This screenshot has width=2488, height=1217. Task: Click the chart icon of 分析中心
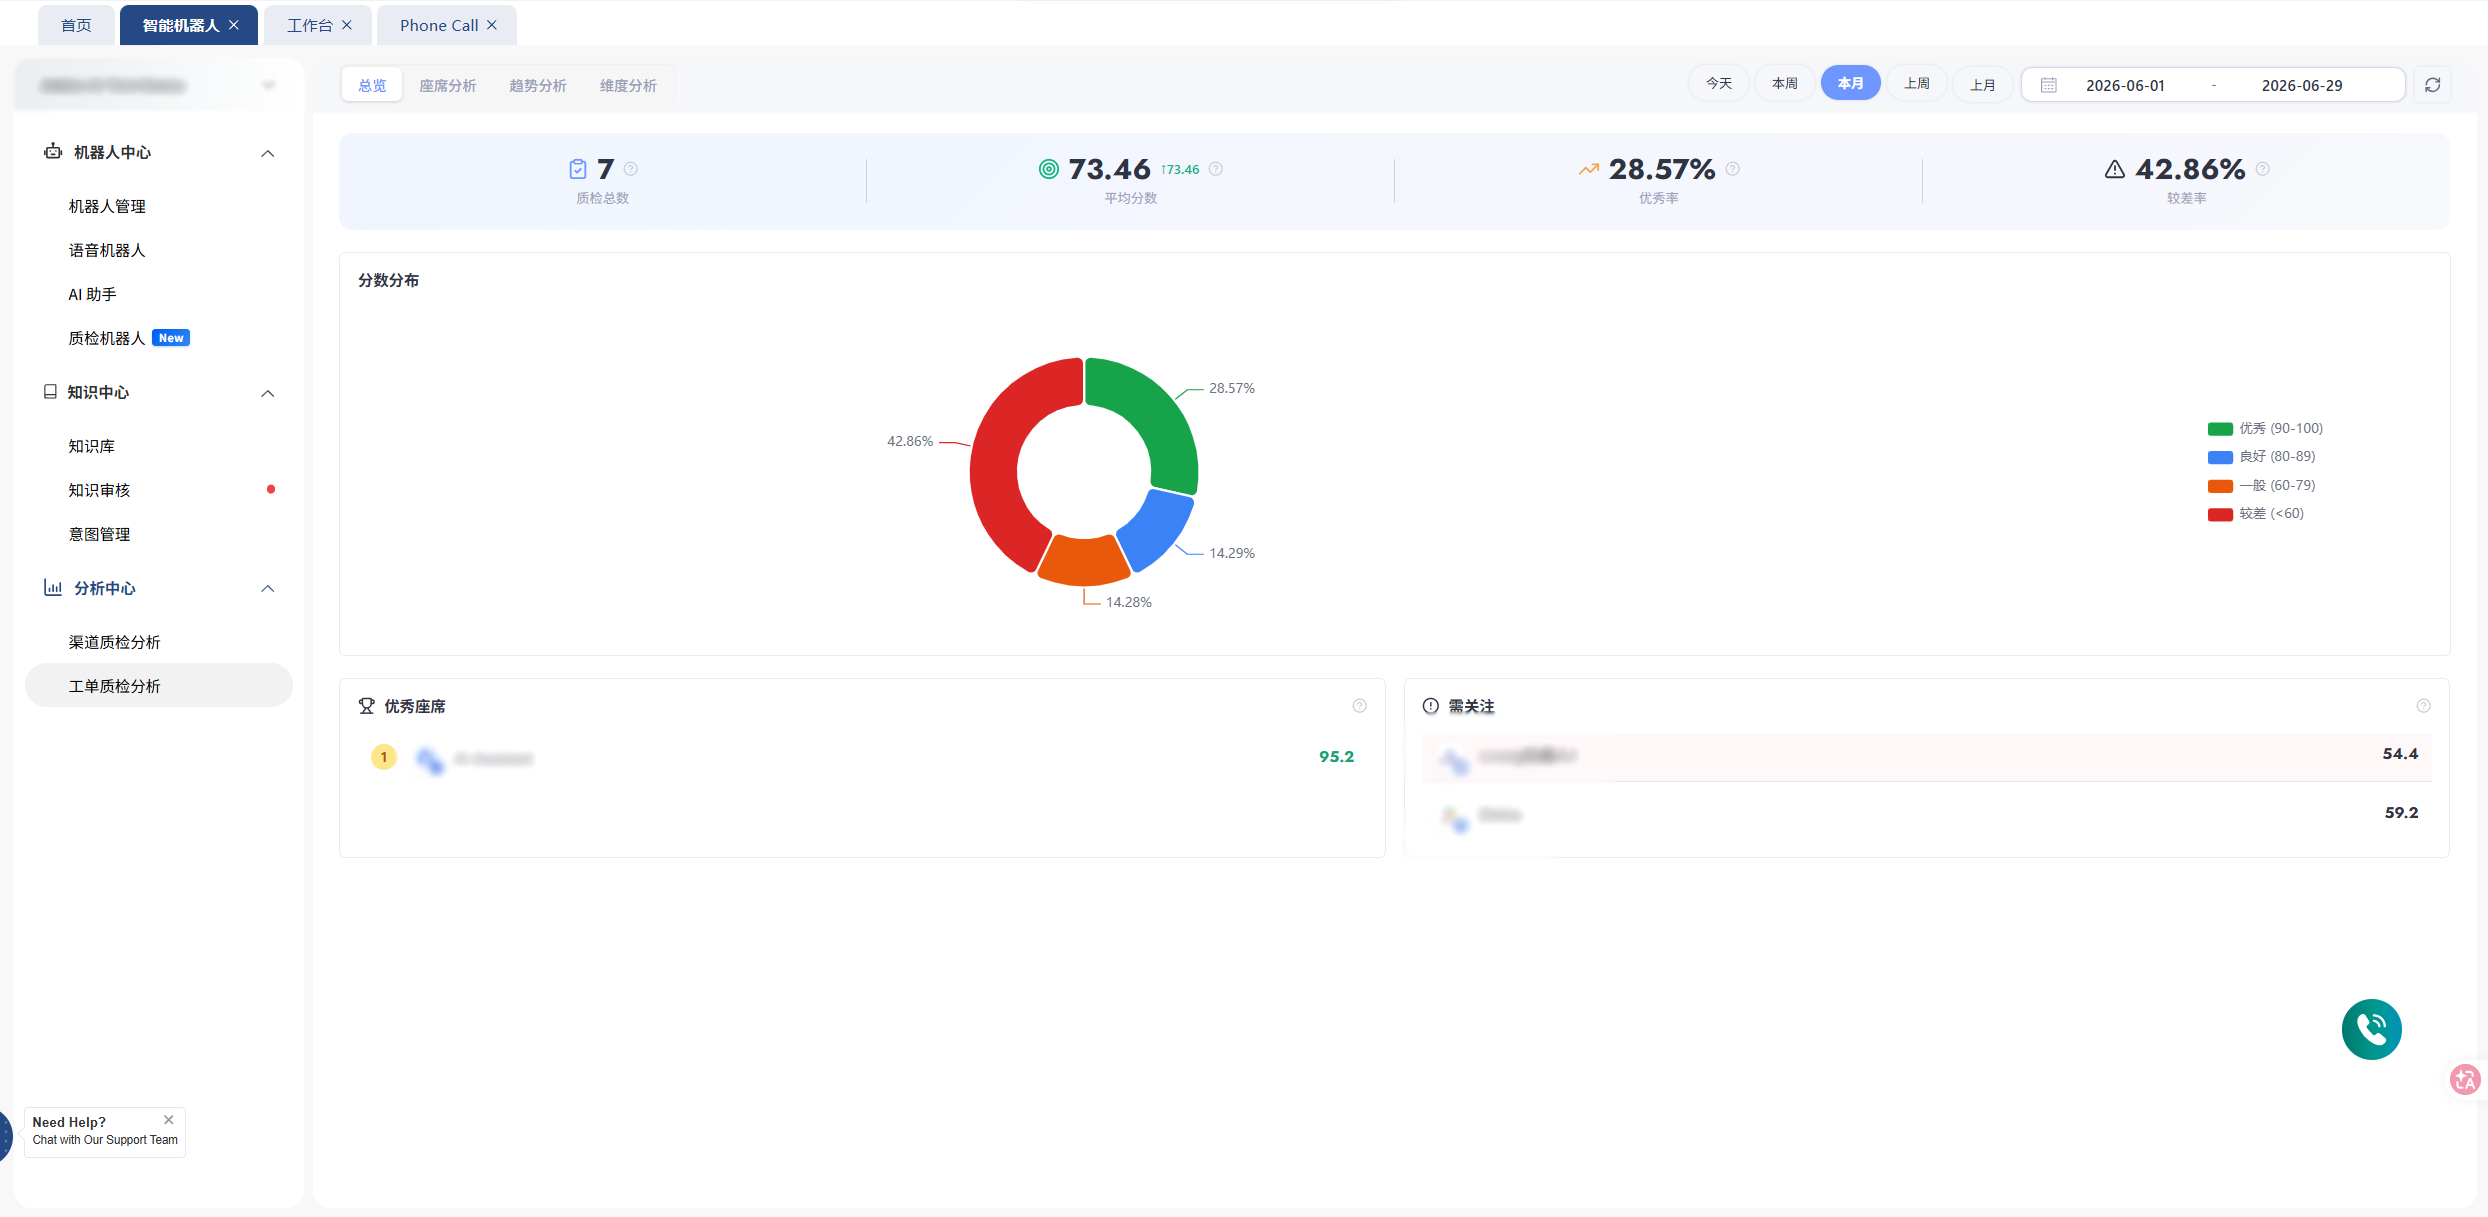[x=53, y=587]
